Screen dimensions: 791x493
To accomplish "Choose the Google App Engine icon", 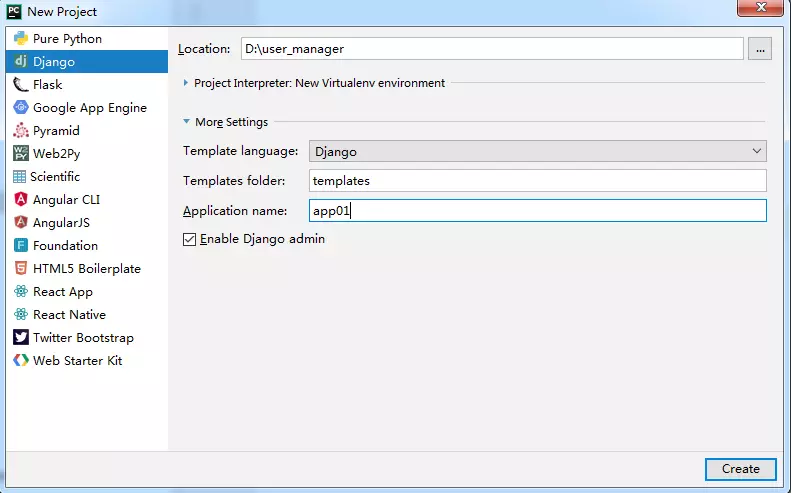I will (21, 107).
